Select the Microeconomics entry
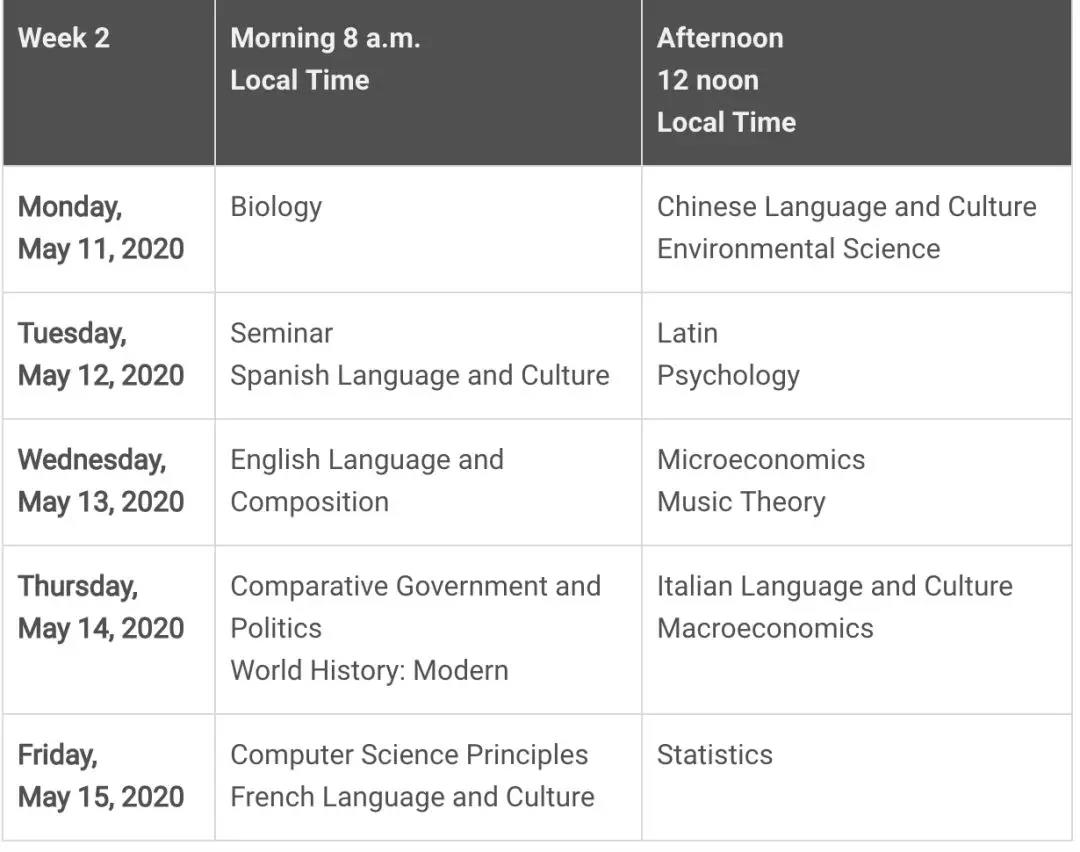Viewport: 1080px width, 852px height. (x=760, y=460)
